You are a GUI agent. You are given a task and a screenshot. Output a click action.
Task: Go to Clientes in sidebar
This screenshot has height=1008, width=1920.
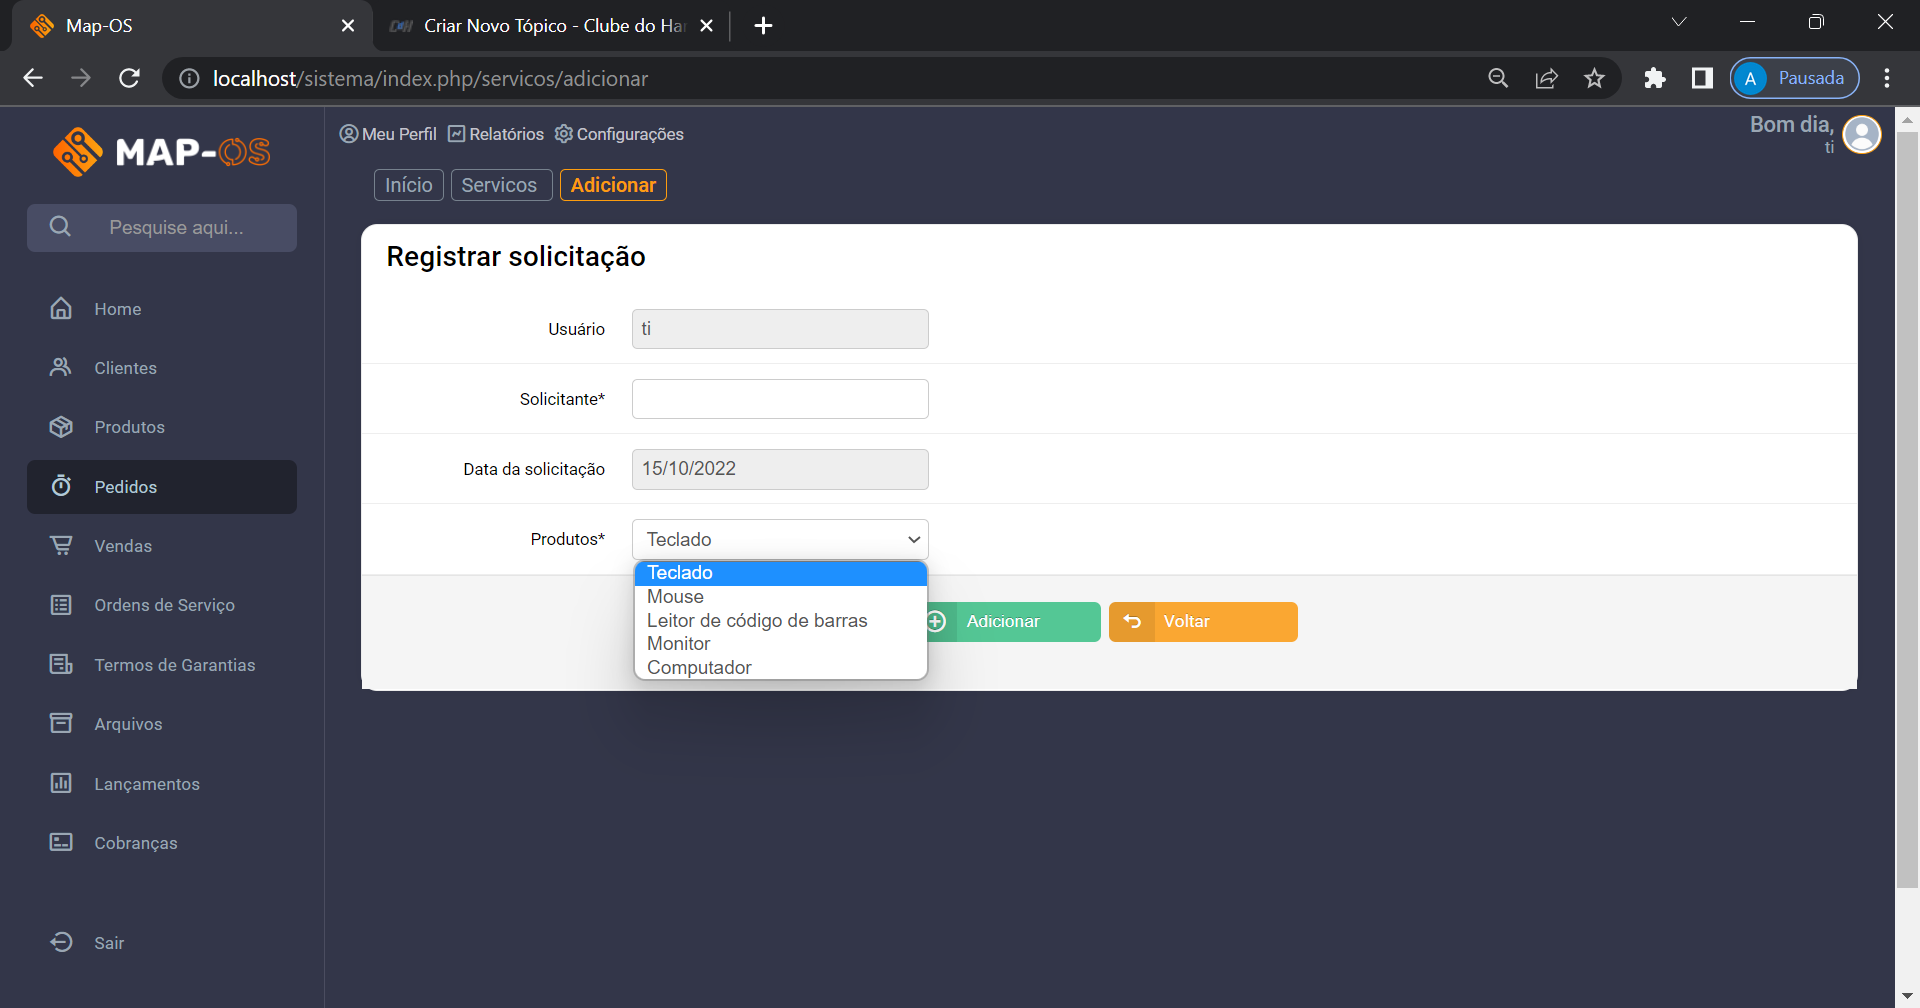(162, 368)
